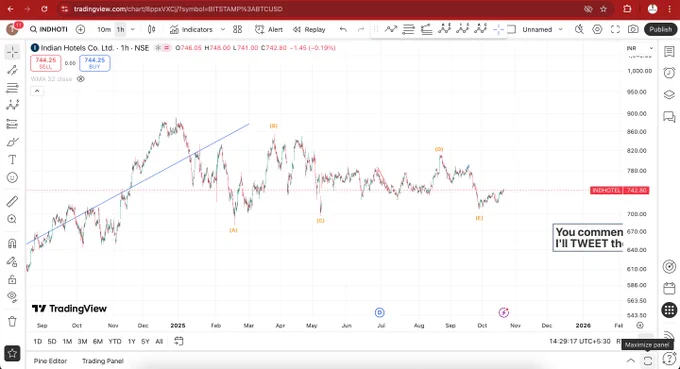Image resolution: width=680 pixels, height=369 pixels.
Task: Select the Text tool
Action: (12, 160)
